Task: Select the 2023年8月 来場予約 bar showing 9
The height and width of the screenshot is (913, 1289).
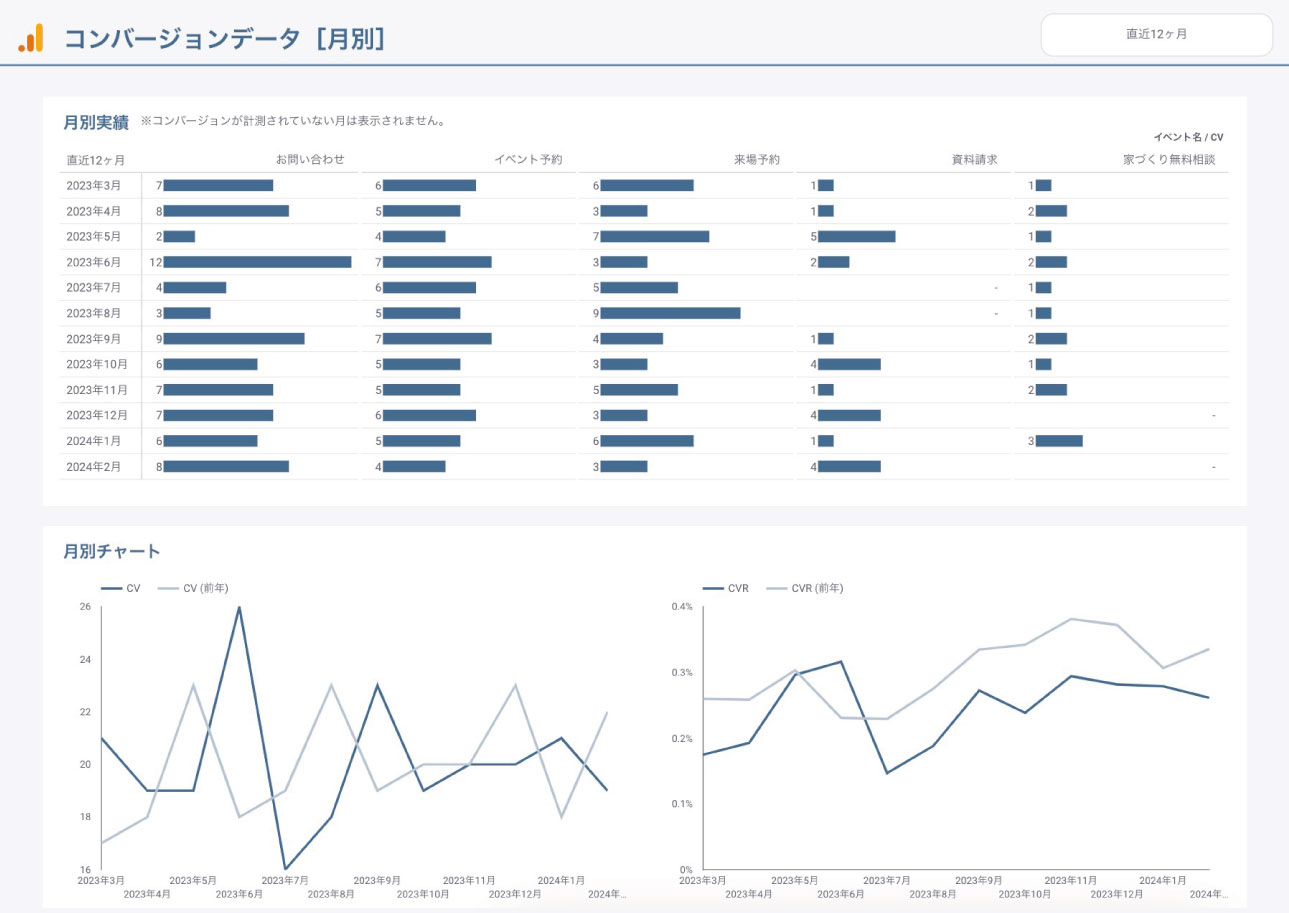Action: click(670, 313)
